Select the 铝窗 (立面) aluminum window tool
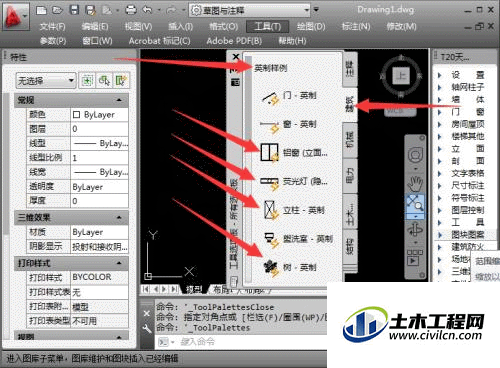The width and height of the screenshot is (500, 368). point(293,153)
